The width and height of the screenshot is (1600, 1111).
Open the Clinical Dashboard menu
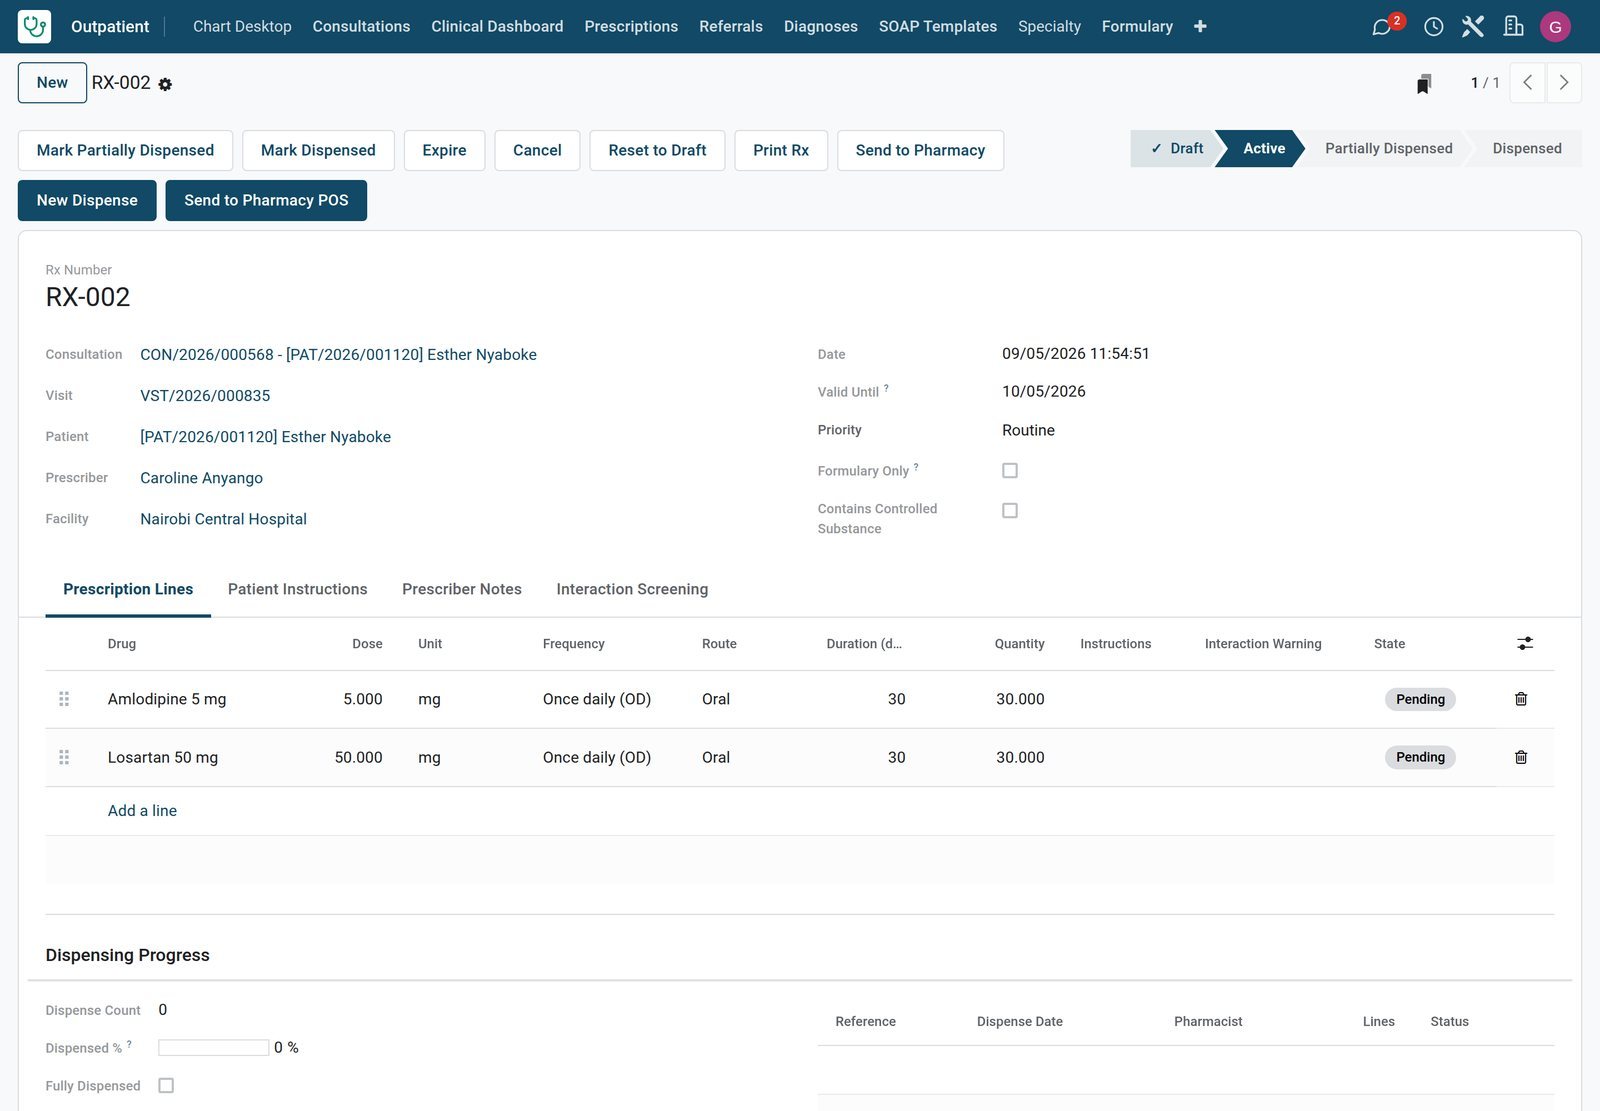[x=497, y=26]
